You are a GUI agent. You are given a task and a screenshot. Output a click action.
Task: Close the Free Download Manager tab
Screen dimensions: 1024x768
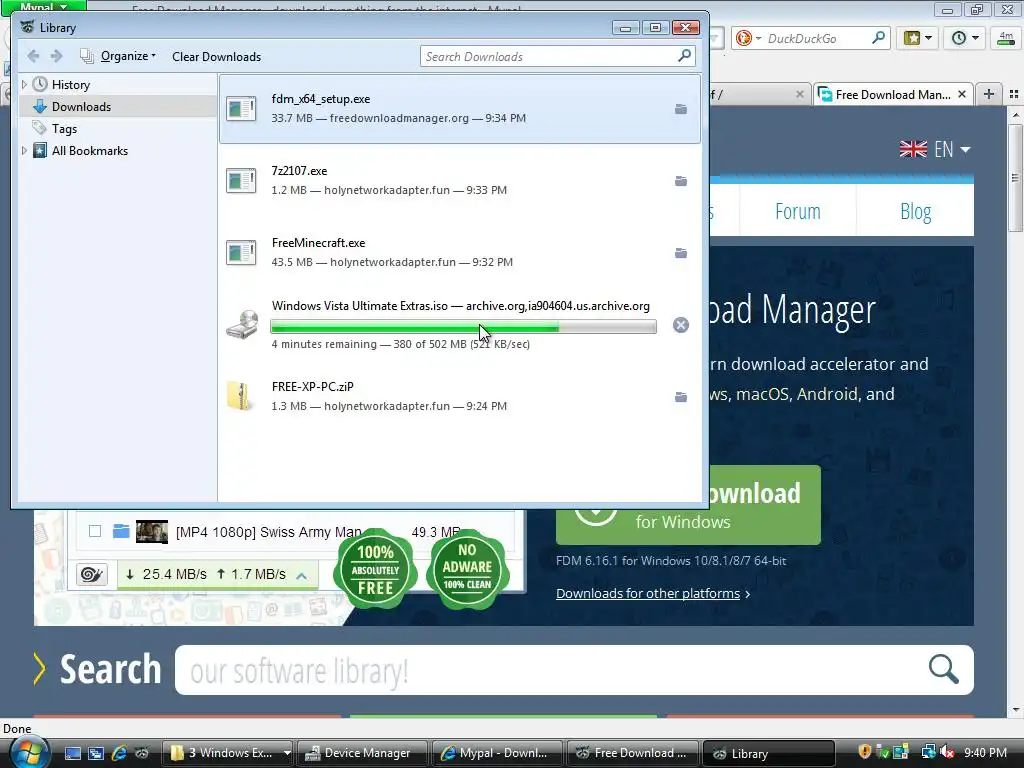click(x=961, y=95)
